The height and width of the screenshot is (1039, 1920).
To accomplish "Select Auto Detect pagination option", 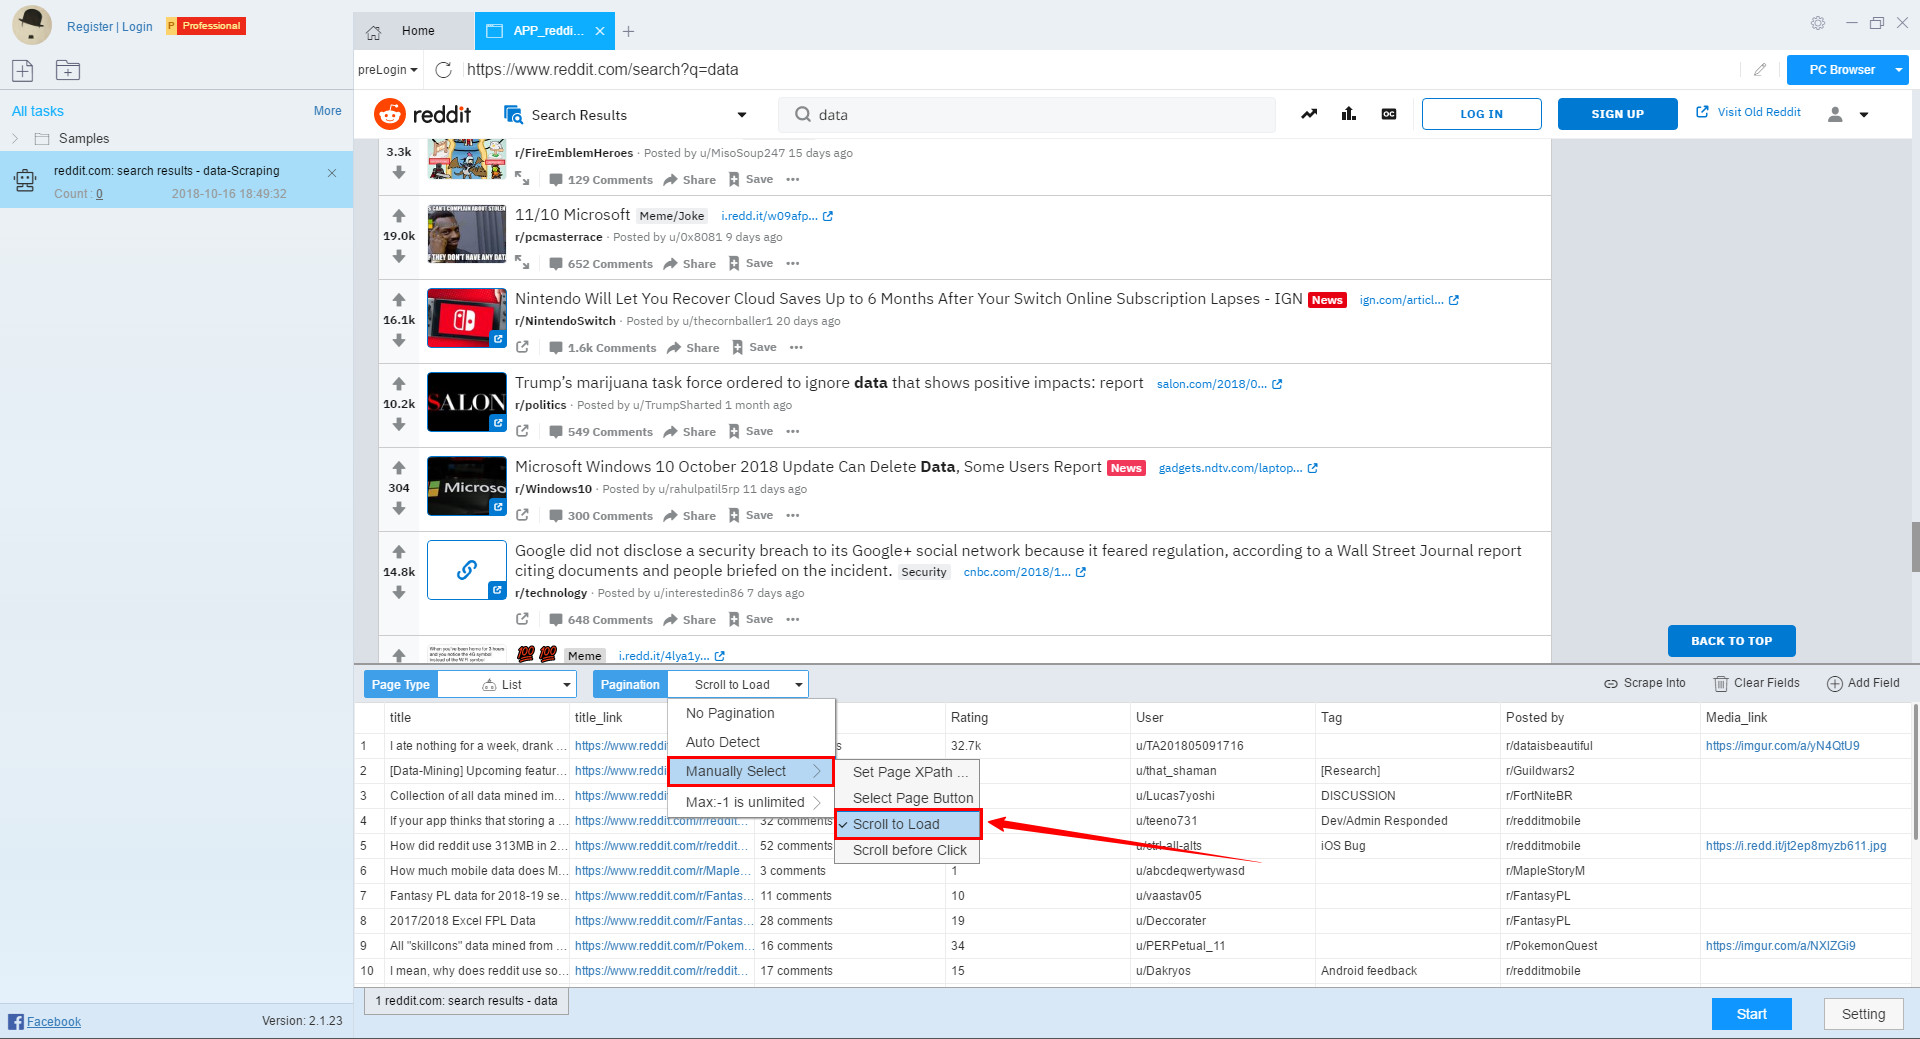I will pyautogui.click(x=751, y=742).
